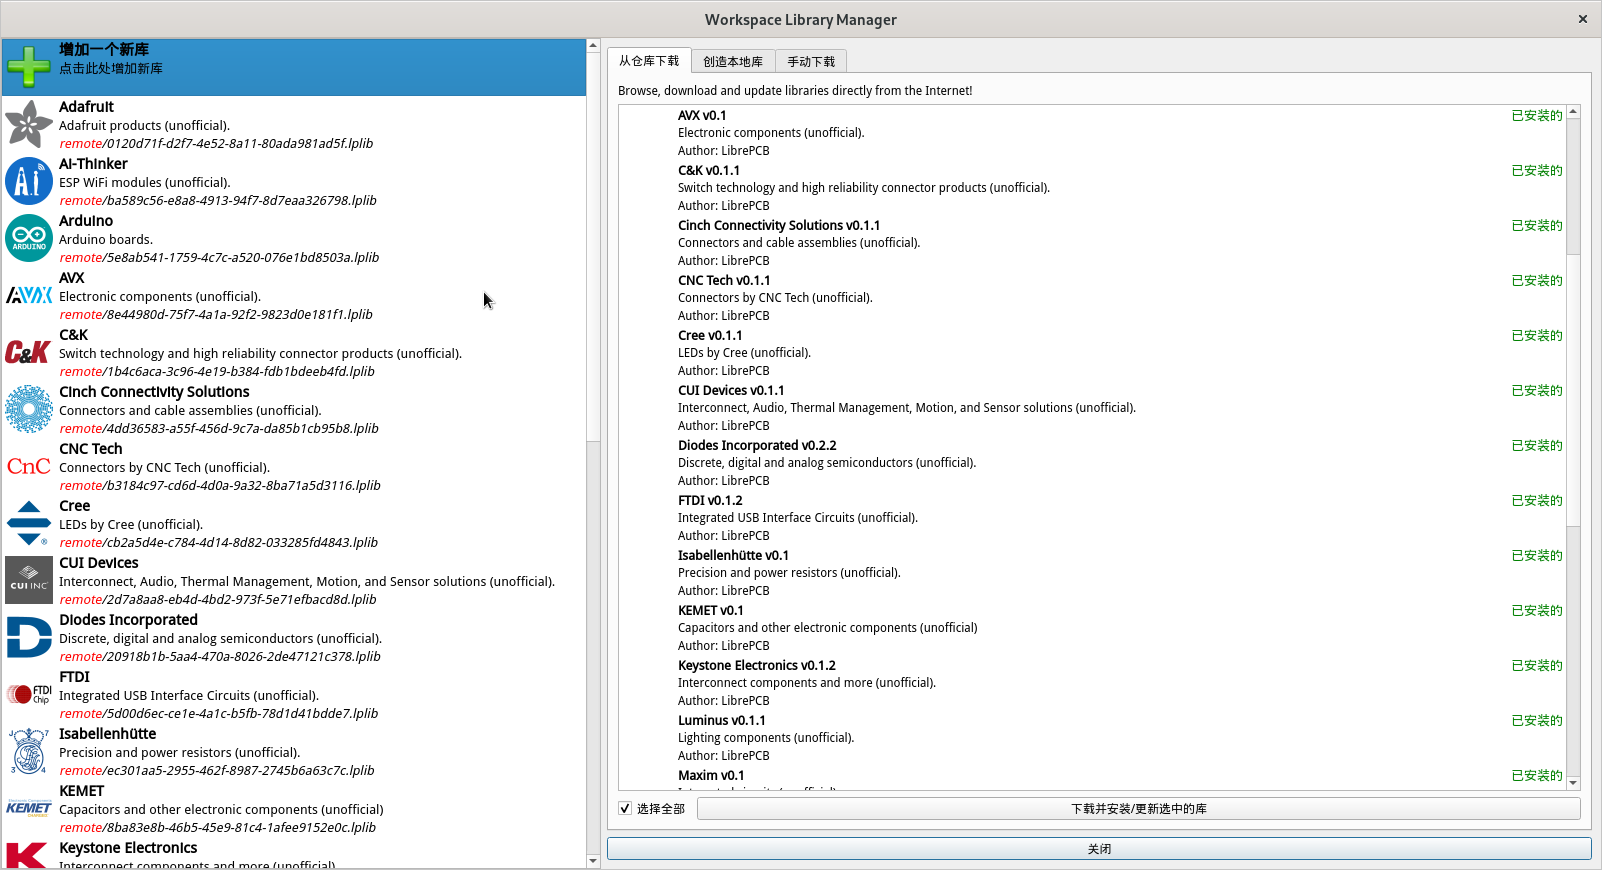Select the Adafruit flower logo icon
The width and height of the screenshot is (1602, 870).
coord(28,124)
